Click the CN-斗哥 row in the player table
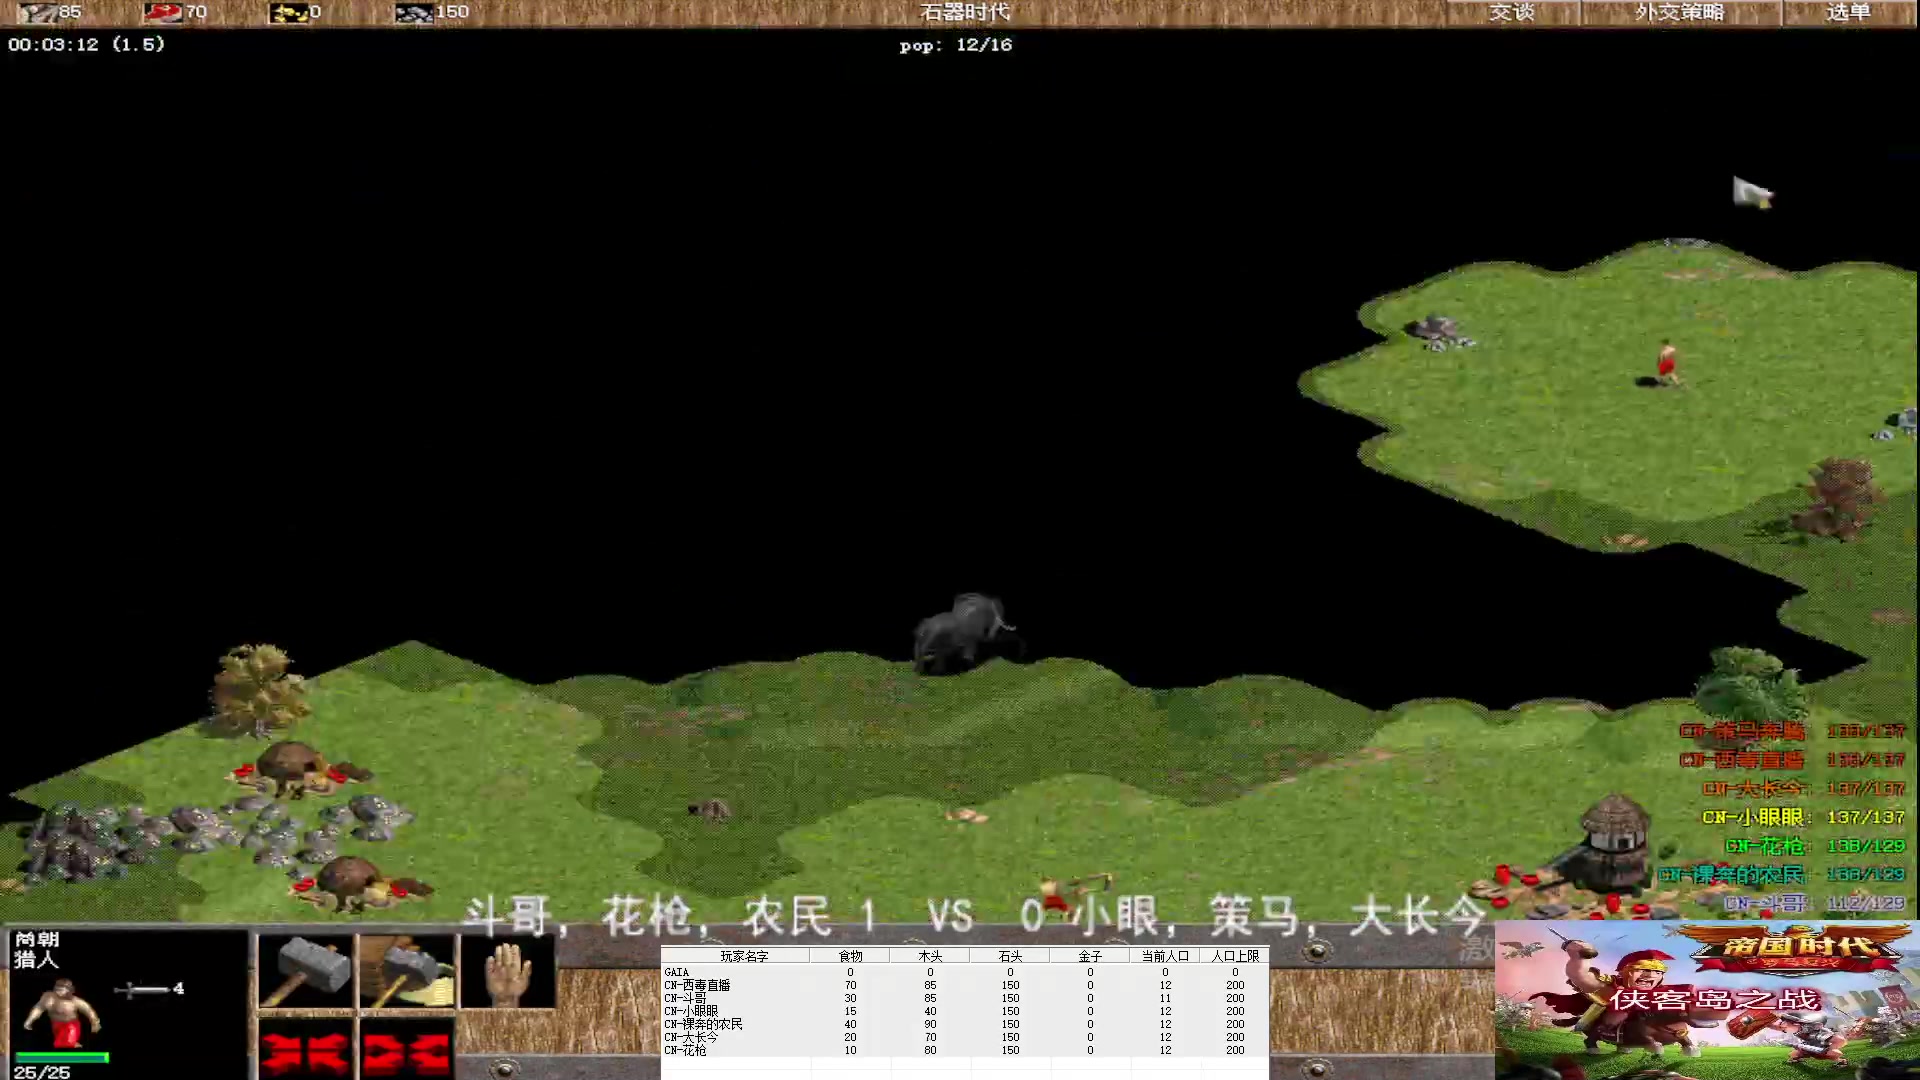The width and height of the screenshot is (1920, 1080). 964,998
